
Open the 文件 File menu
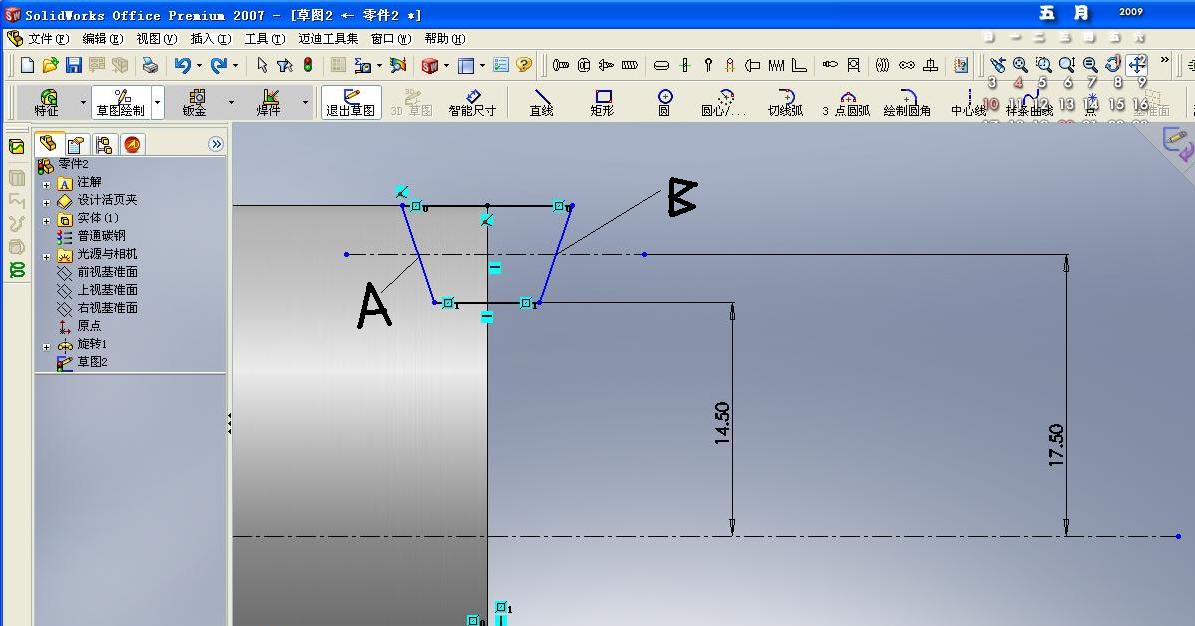(48, 38)
